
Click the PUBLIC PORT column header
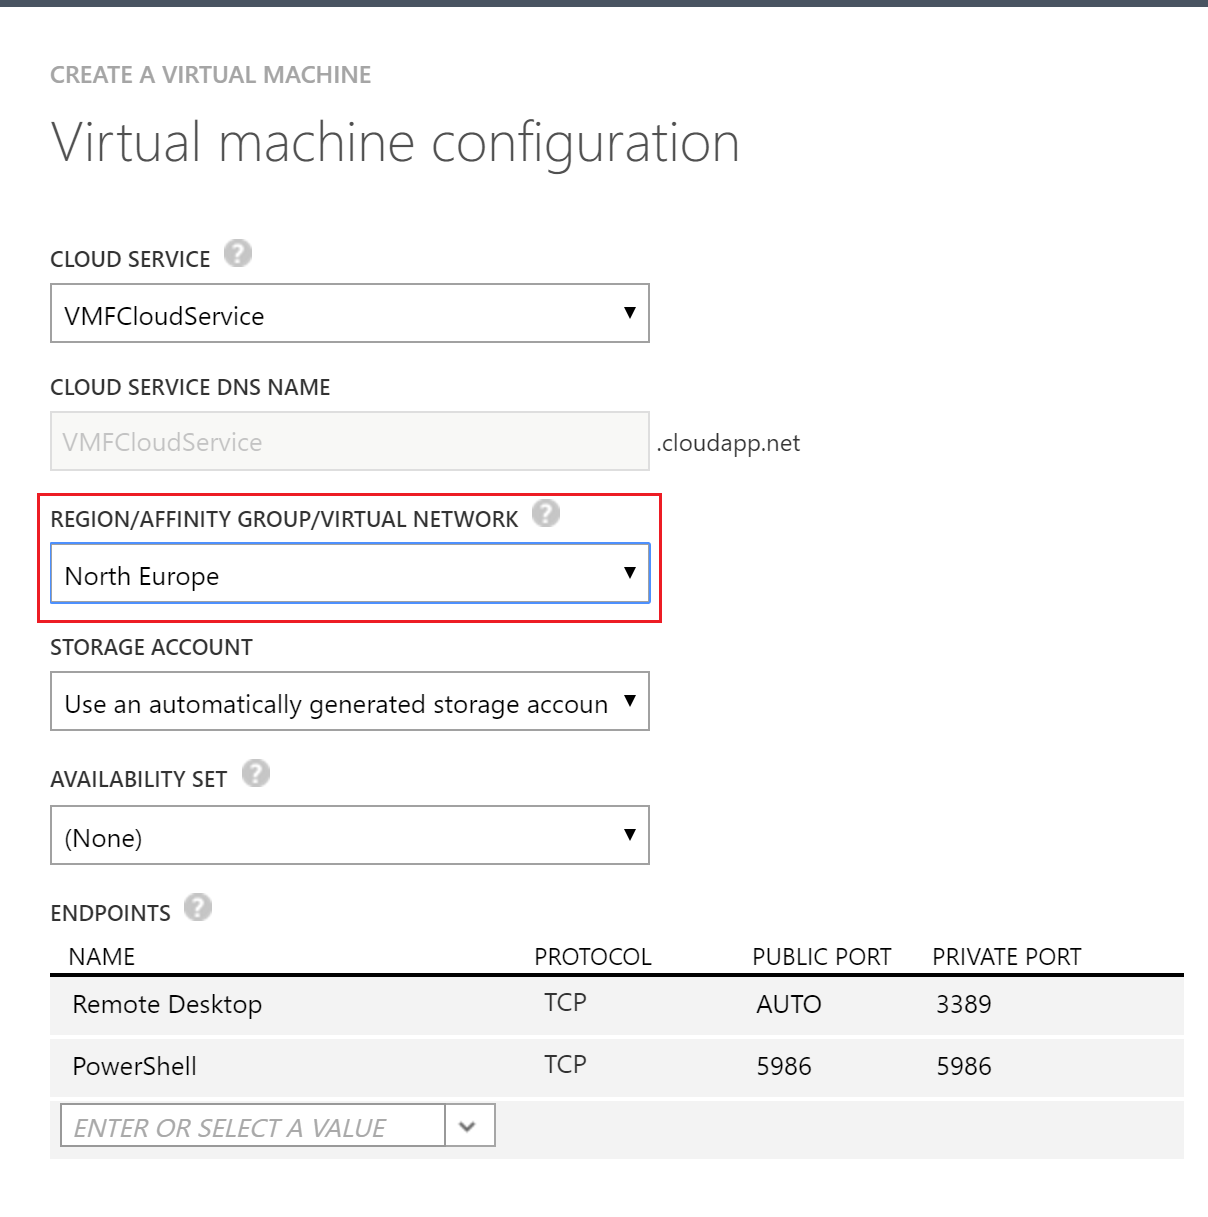pyautogui.click(x=821, y=957)
